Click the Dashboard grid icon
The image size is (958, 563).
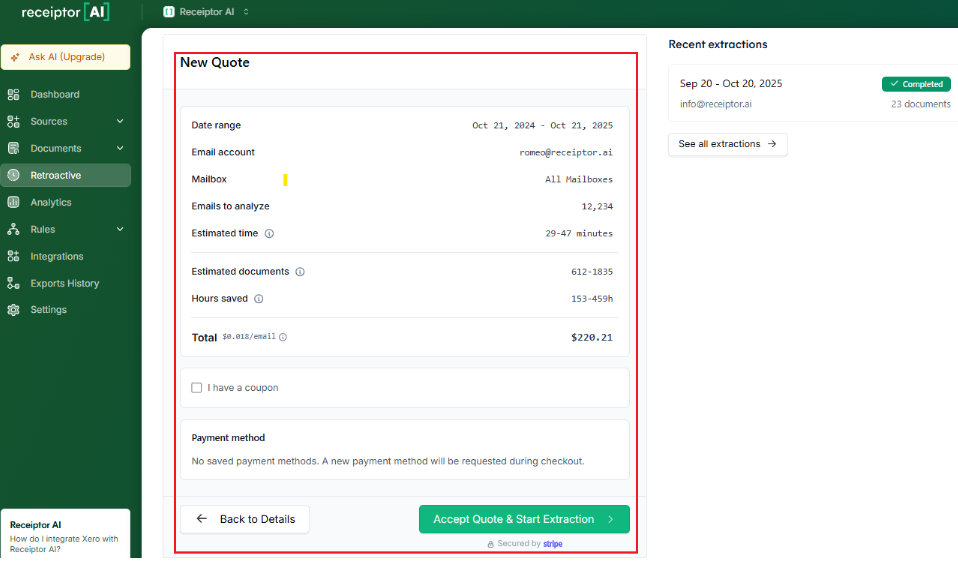[x=13, y=94]
